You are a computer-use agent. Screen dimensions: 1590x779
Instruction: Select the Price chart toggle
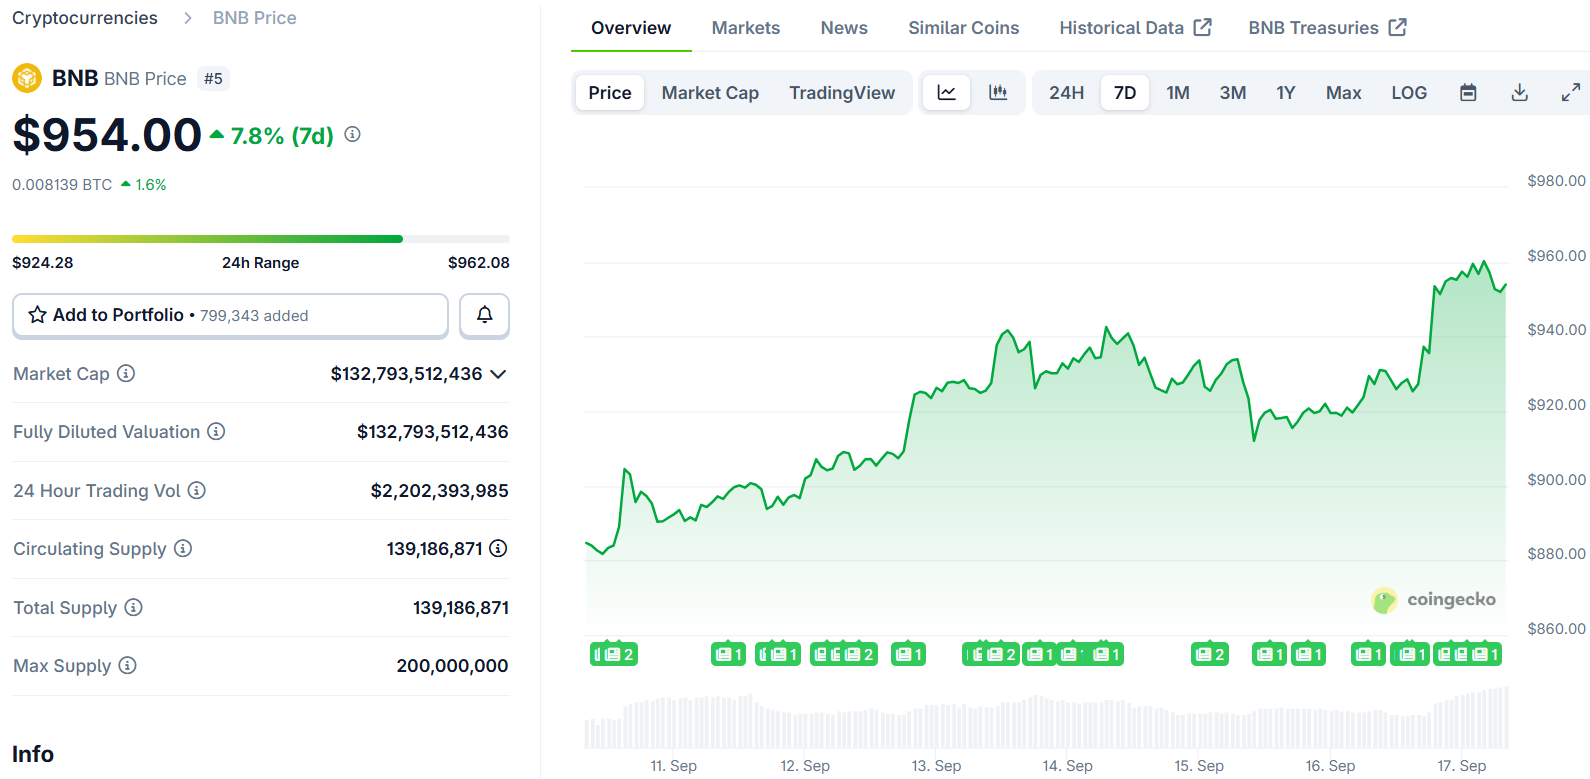click(x=610, y=93)
